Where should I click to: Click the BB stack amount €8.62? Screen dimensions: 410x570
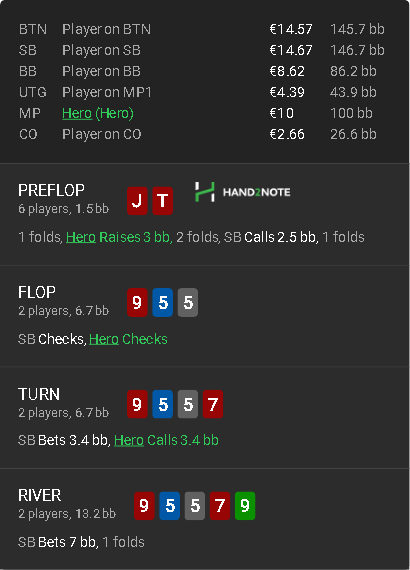click(287, 71)
